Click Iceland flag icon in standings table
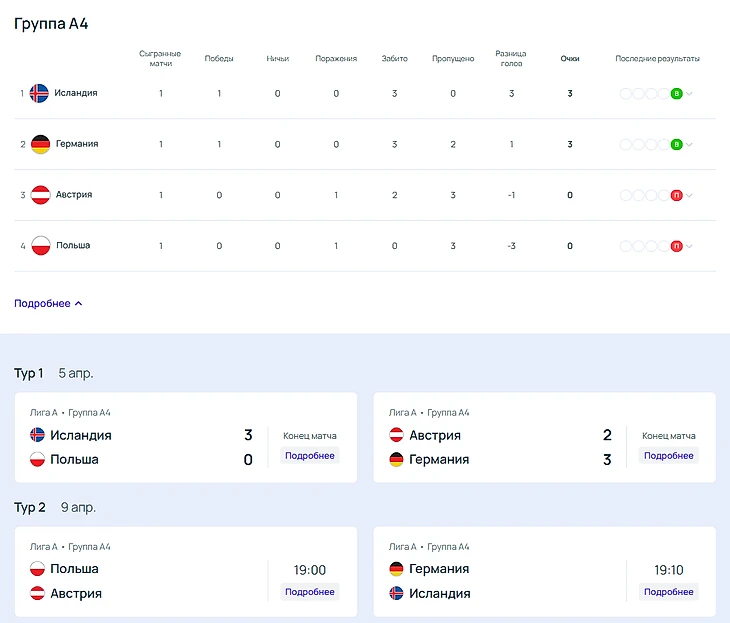 tap(40, 93)
